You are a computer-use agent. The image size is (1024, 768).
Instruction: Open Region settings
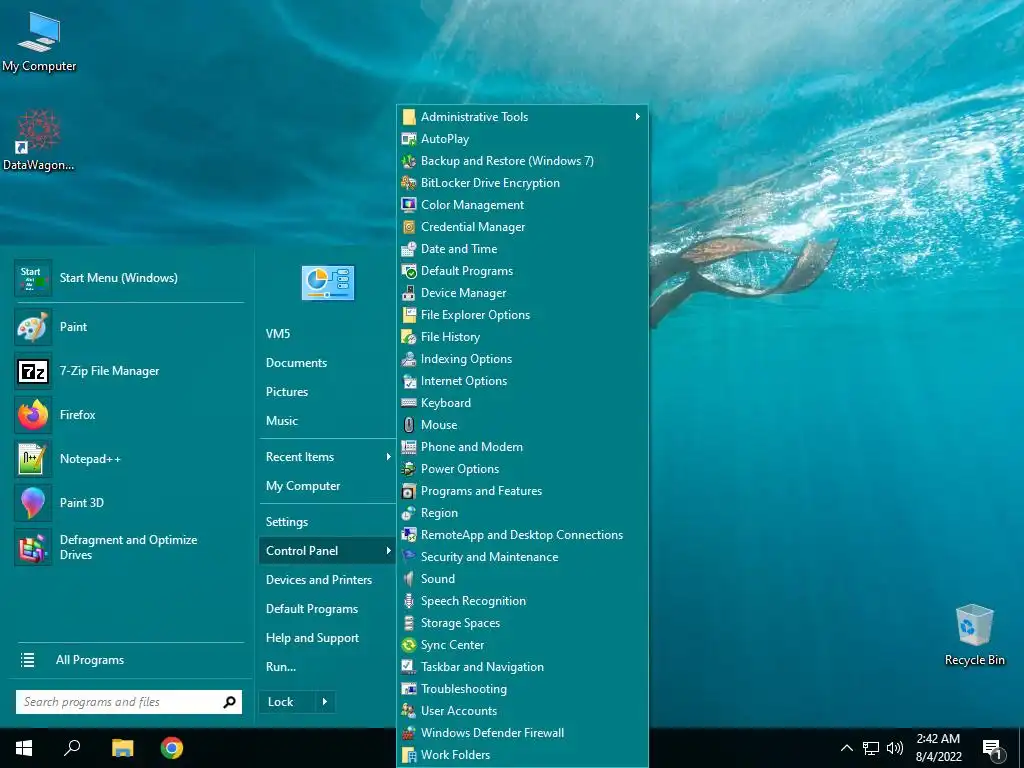522,513
